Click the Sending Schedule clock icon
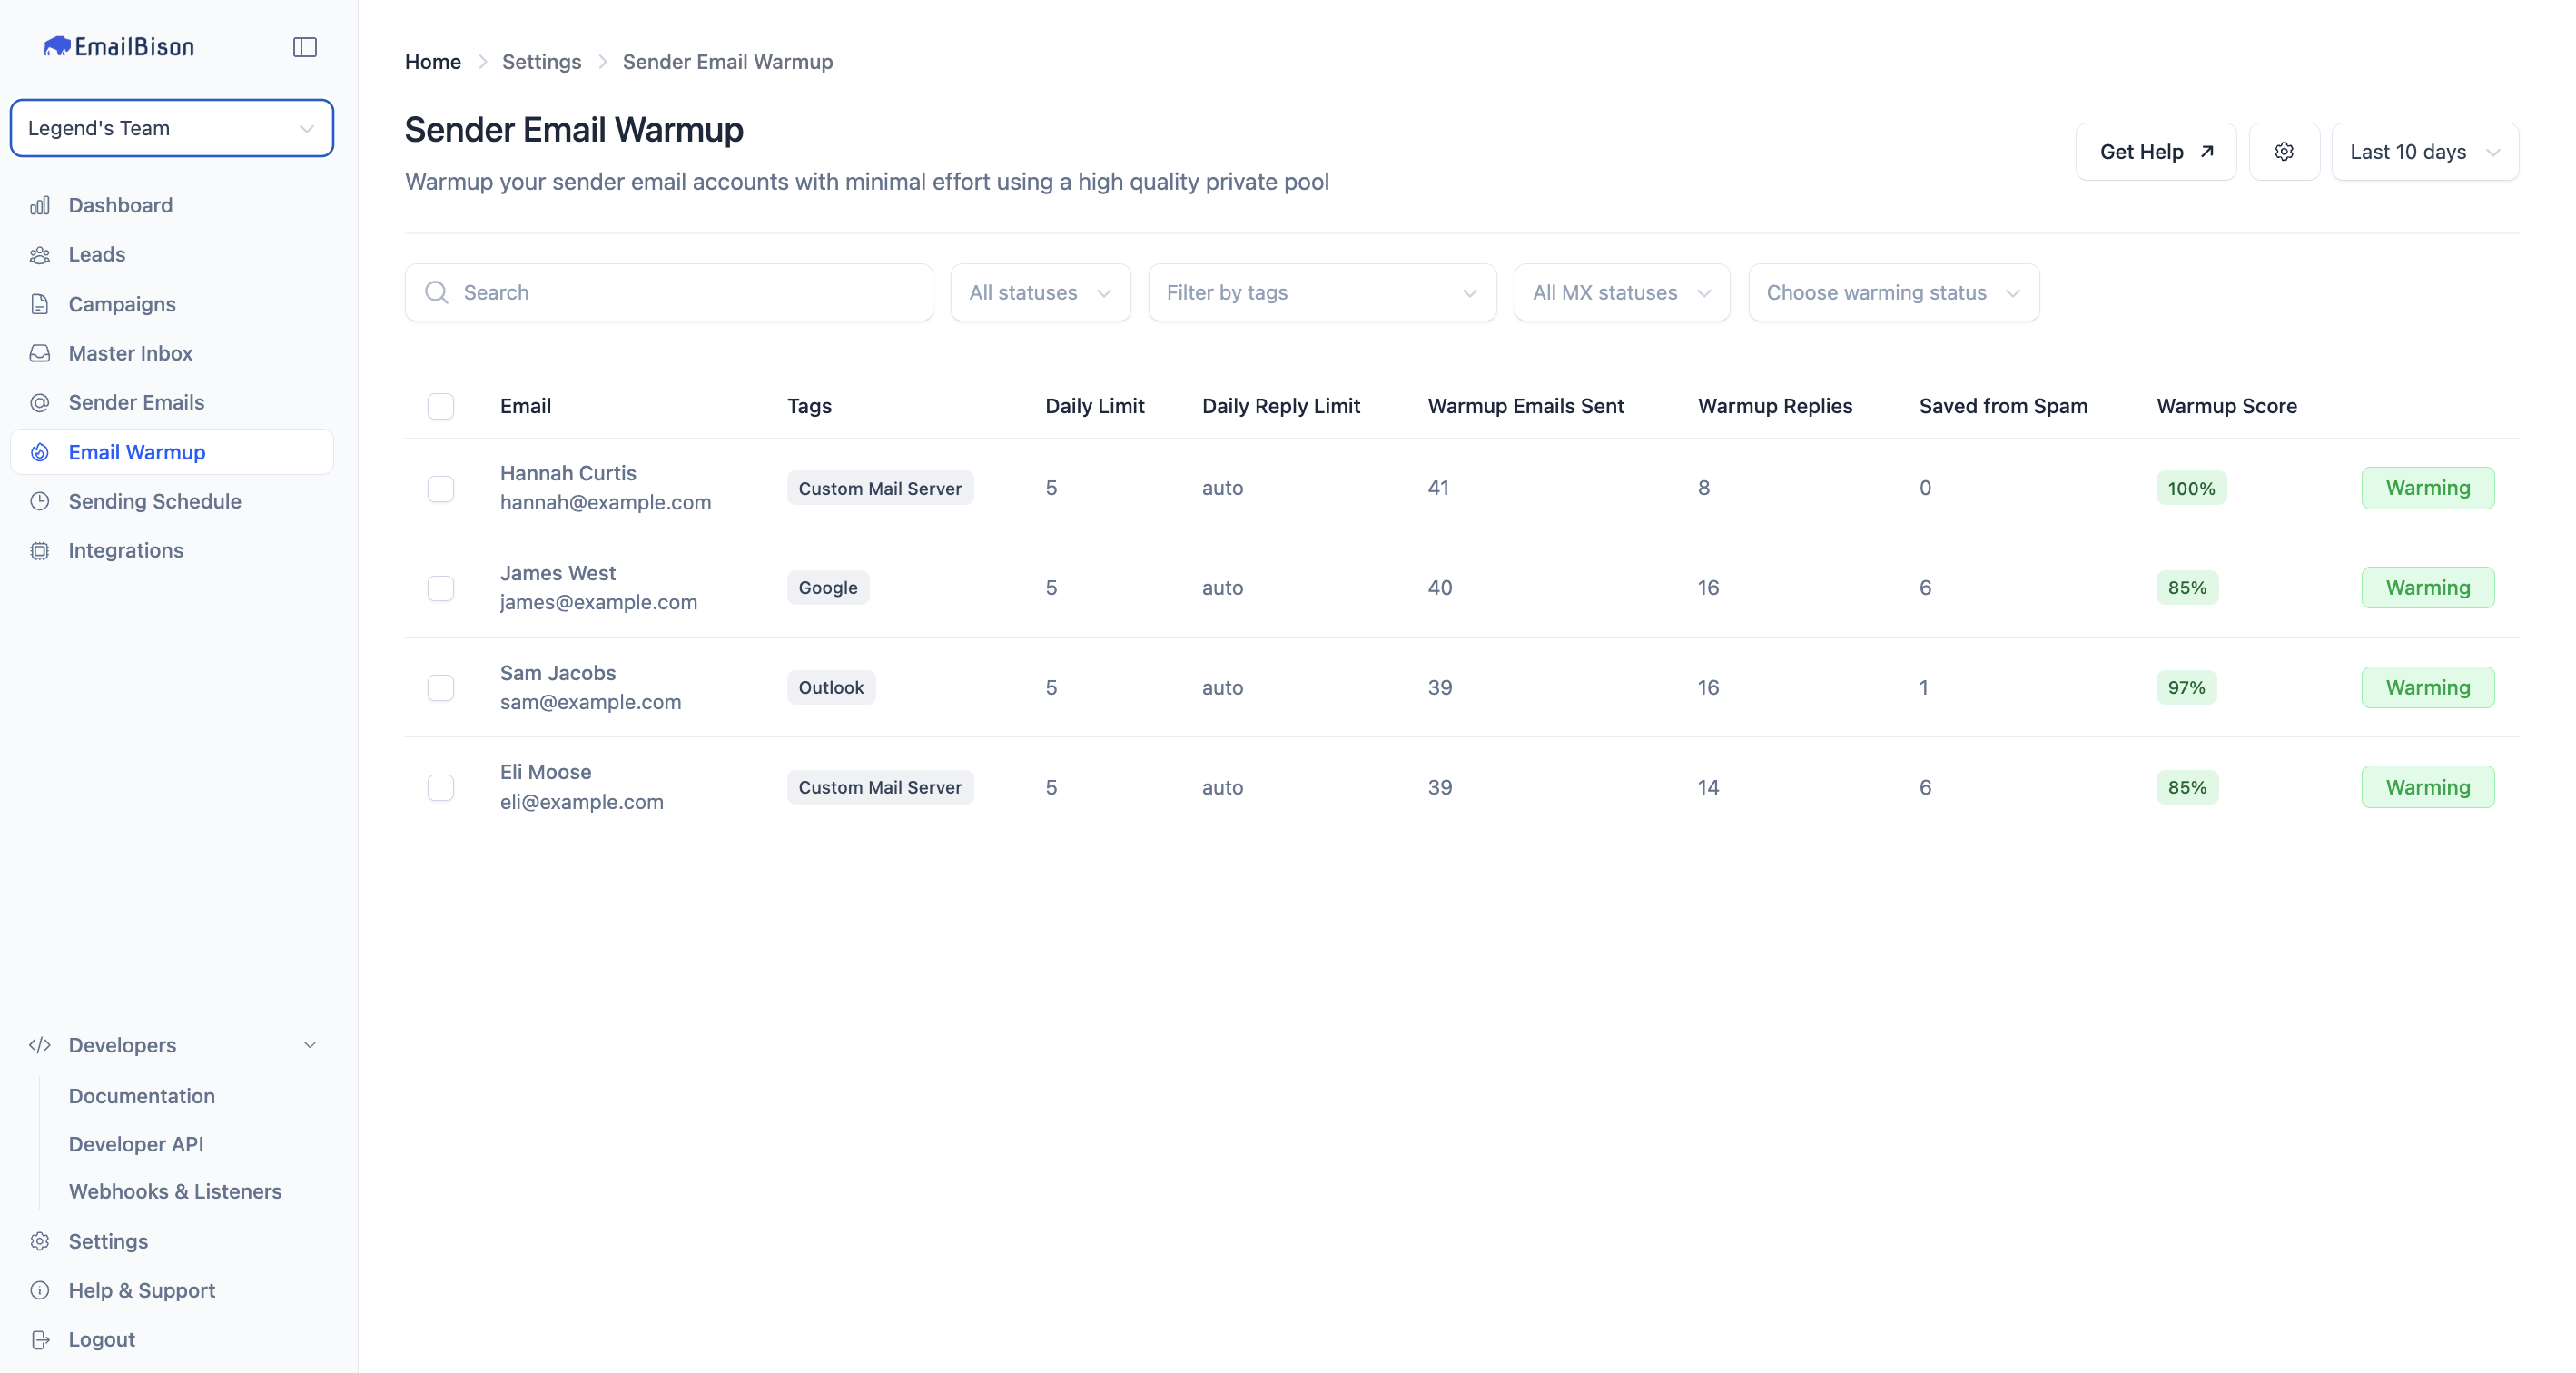 click(x=40, y=502)
